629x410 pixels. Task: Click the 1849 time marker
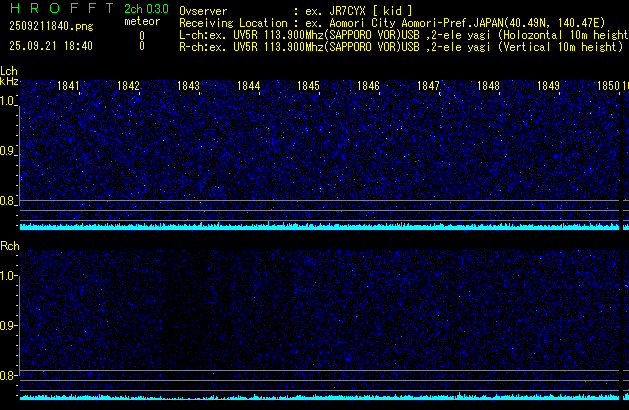(548, 87)
